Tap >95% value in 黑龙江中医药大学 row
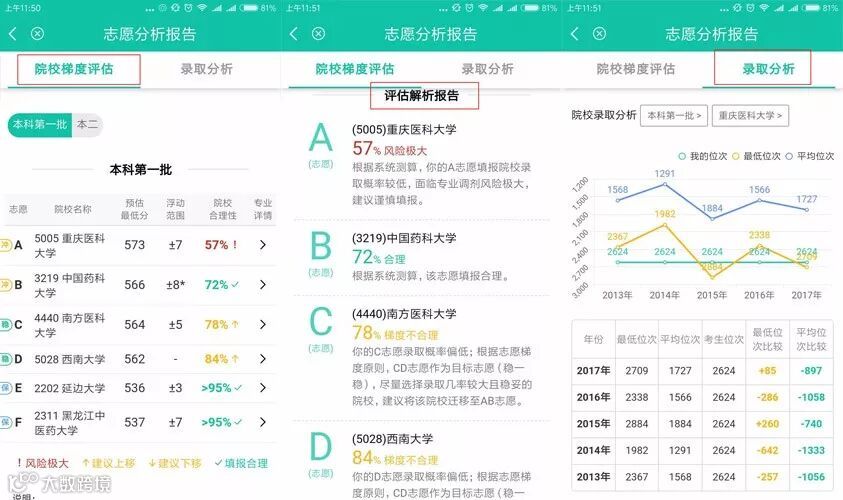843x500 pixels. coord(216,422)
